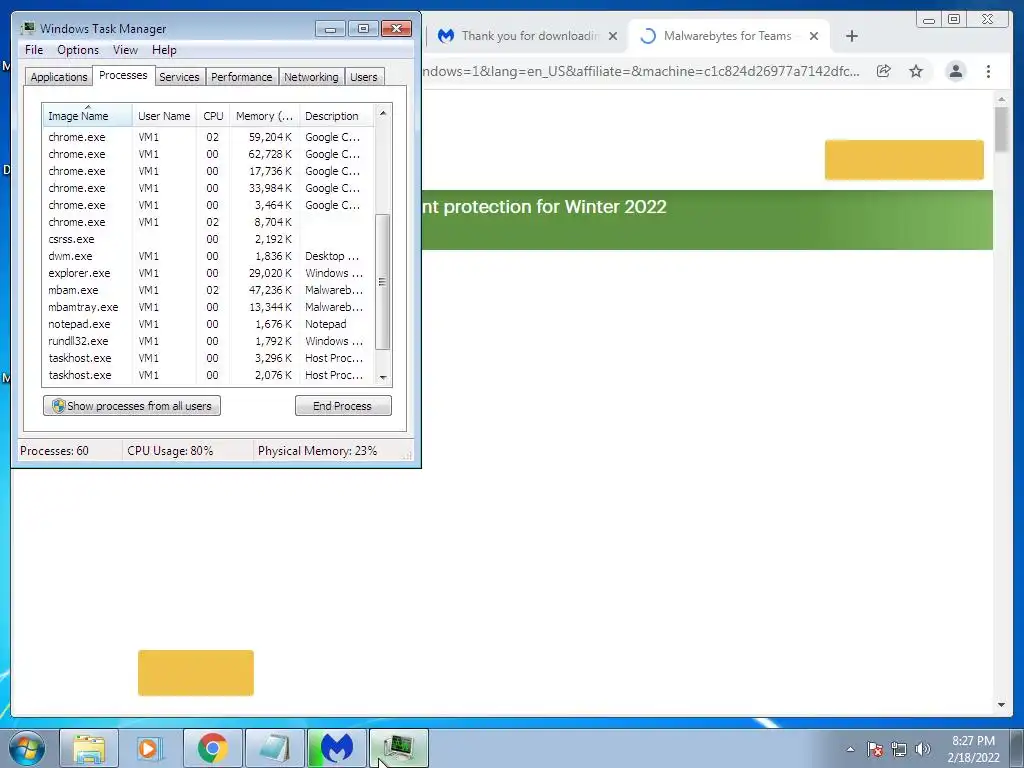Select chrome.exe using 59,204 K memory
The width and height of the screenshot is (1024, 768).
209,137
